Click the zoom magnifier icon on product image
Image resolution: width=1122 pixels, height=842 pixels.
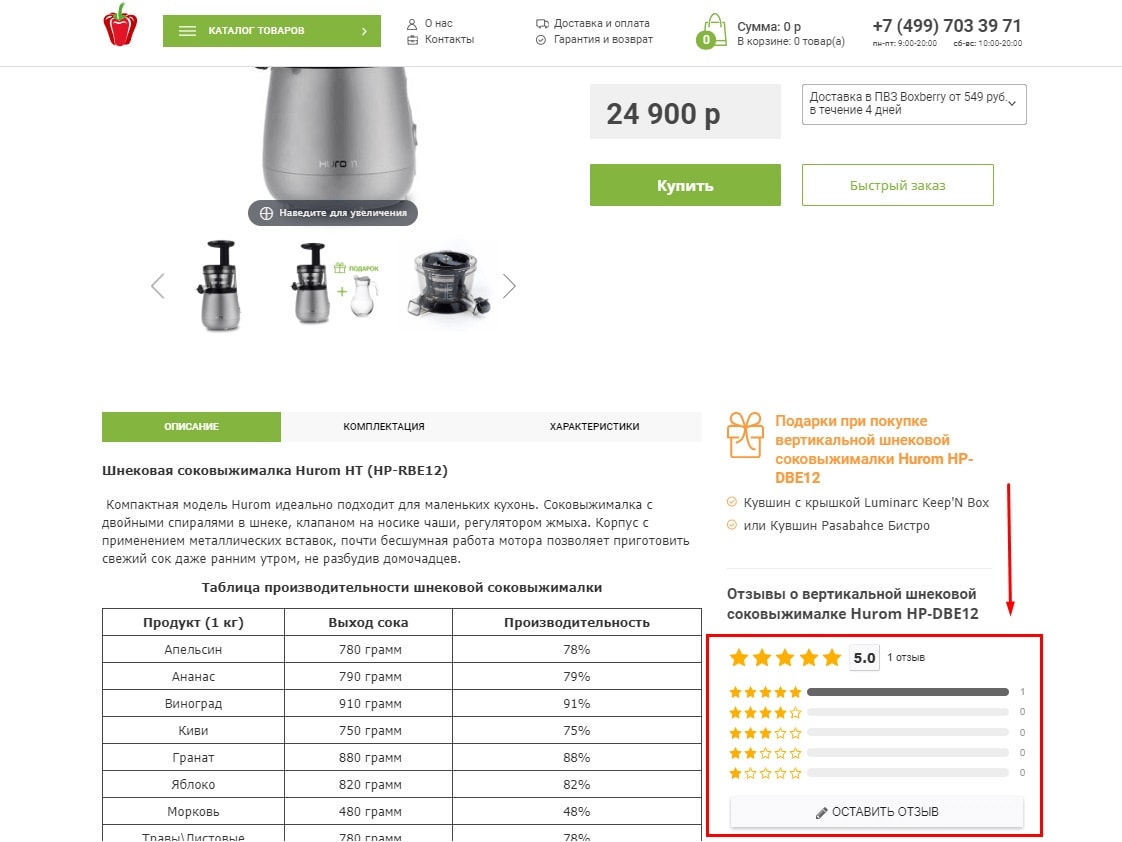pos(266,213)
